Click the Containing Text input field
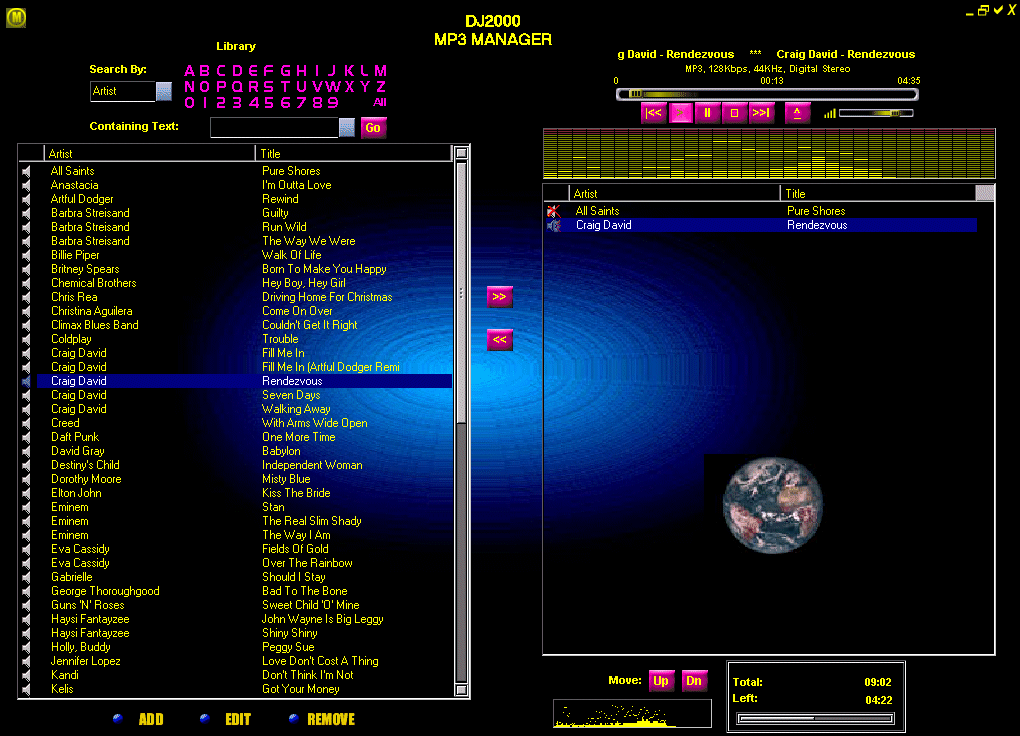Viewport: 1020px width, 736px height. point(275,128)
